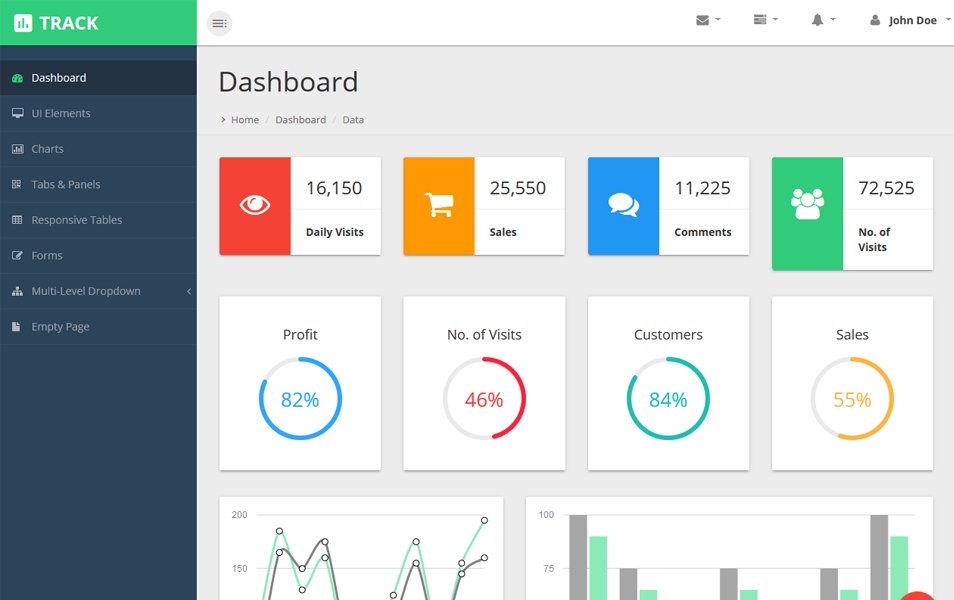Click the UI Elements monitor icon

coord(18,113)
